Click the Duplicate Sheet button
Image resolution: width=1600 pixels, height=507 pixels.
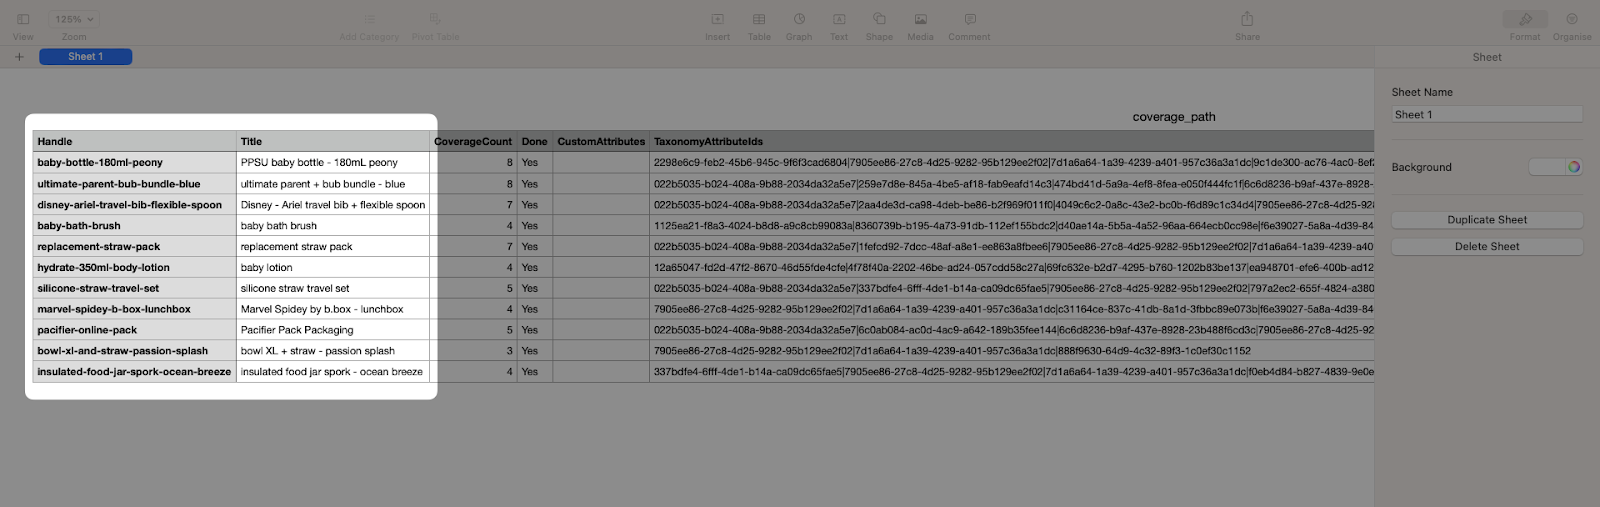[x=1487, y=220]
